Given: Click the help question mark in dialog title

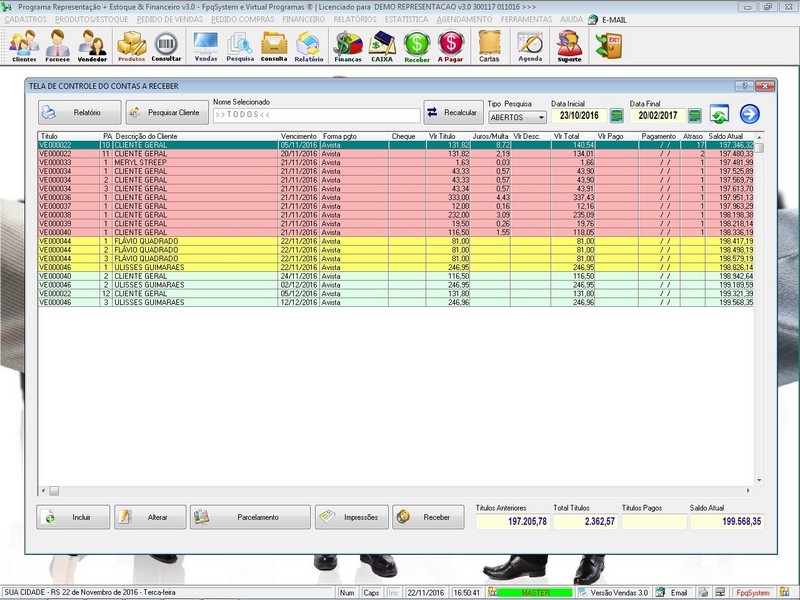Looking at the screenshot, I should pyautogui.click(x=744, y=86).
